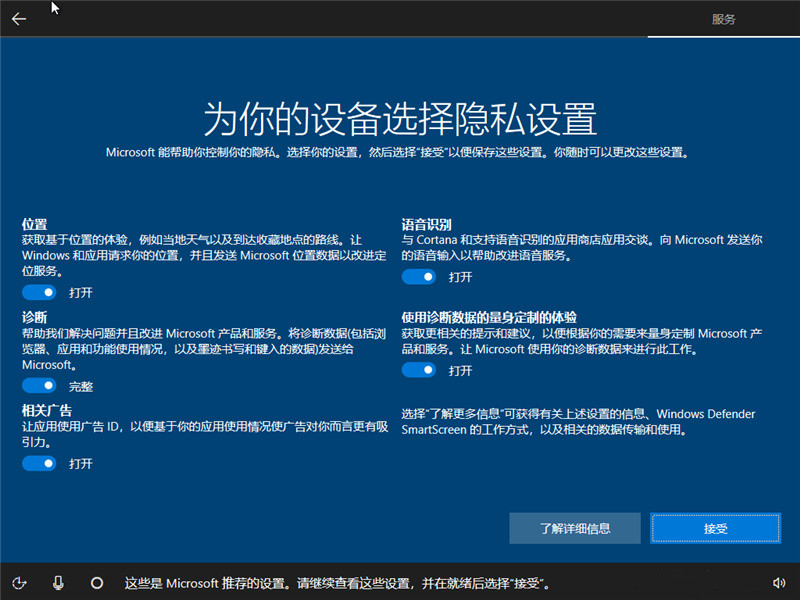Disable the 位置 location toggle
Screen dimensions: 800x600
coord(38,291)
